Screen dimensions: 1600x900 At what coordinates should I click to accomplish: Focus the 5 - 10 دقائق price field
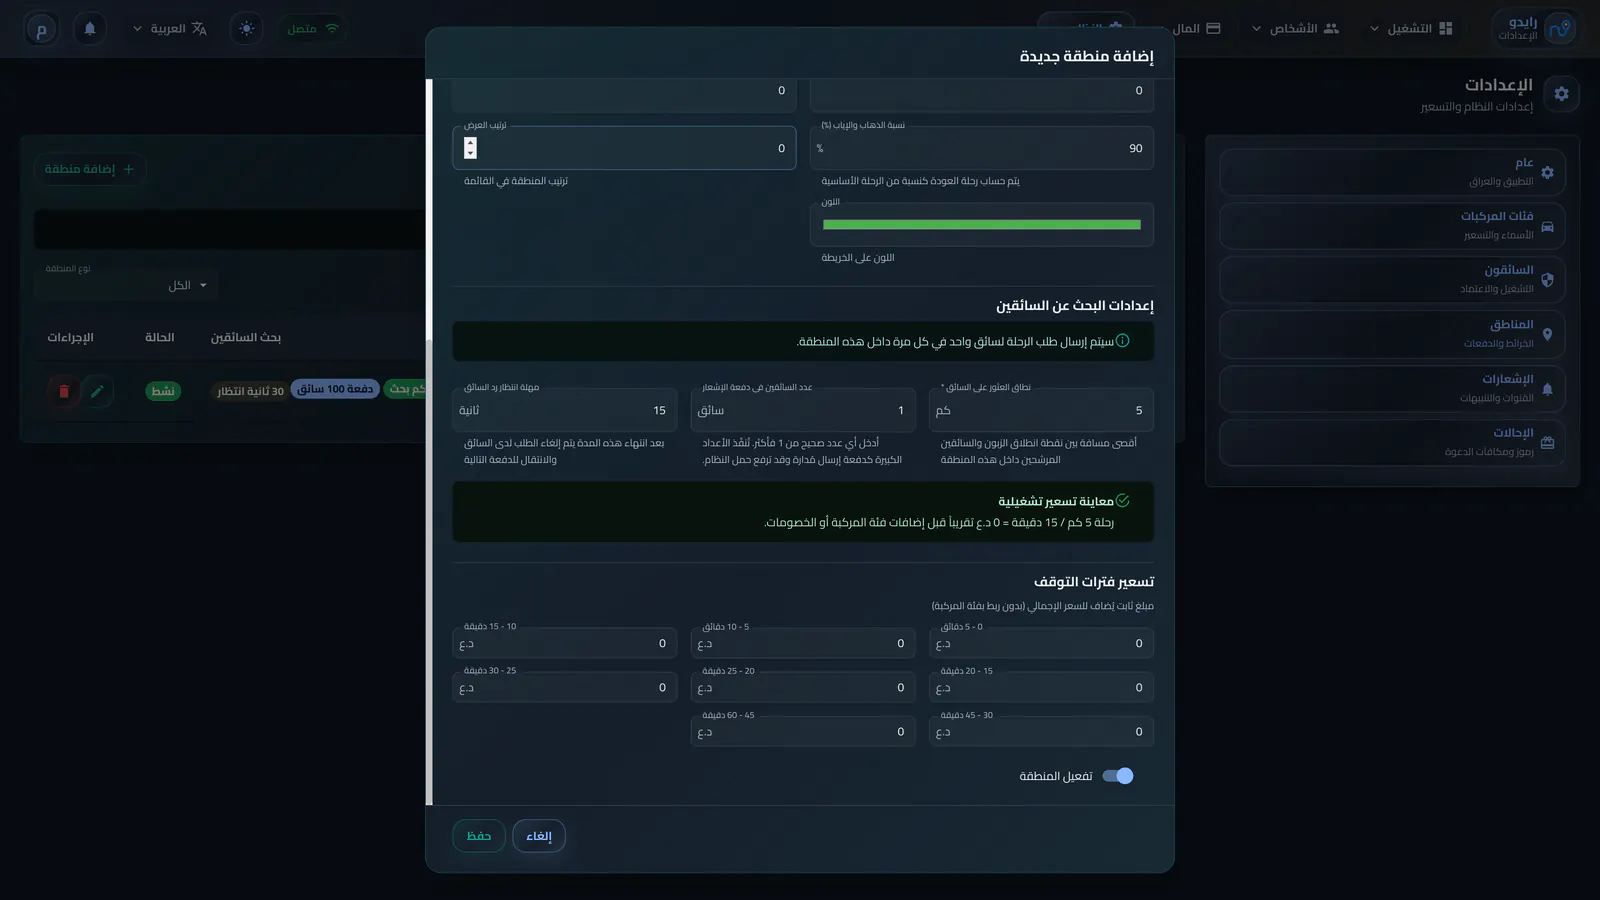pos(803,644)
